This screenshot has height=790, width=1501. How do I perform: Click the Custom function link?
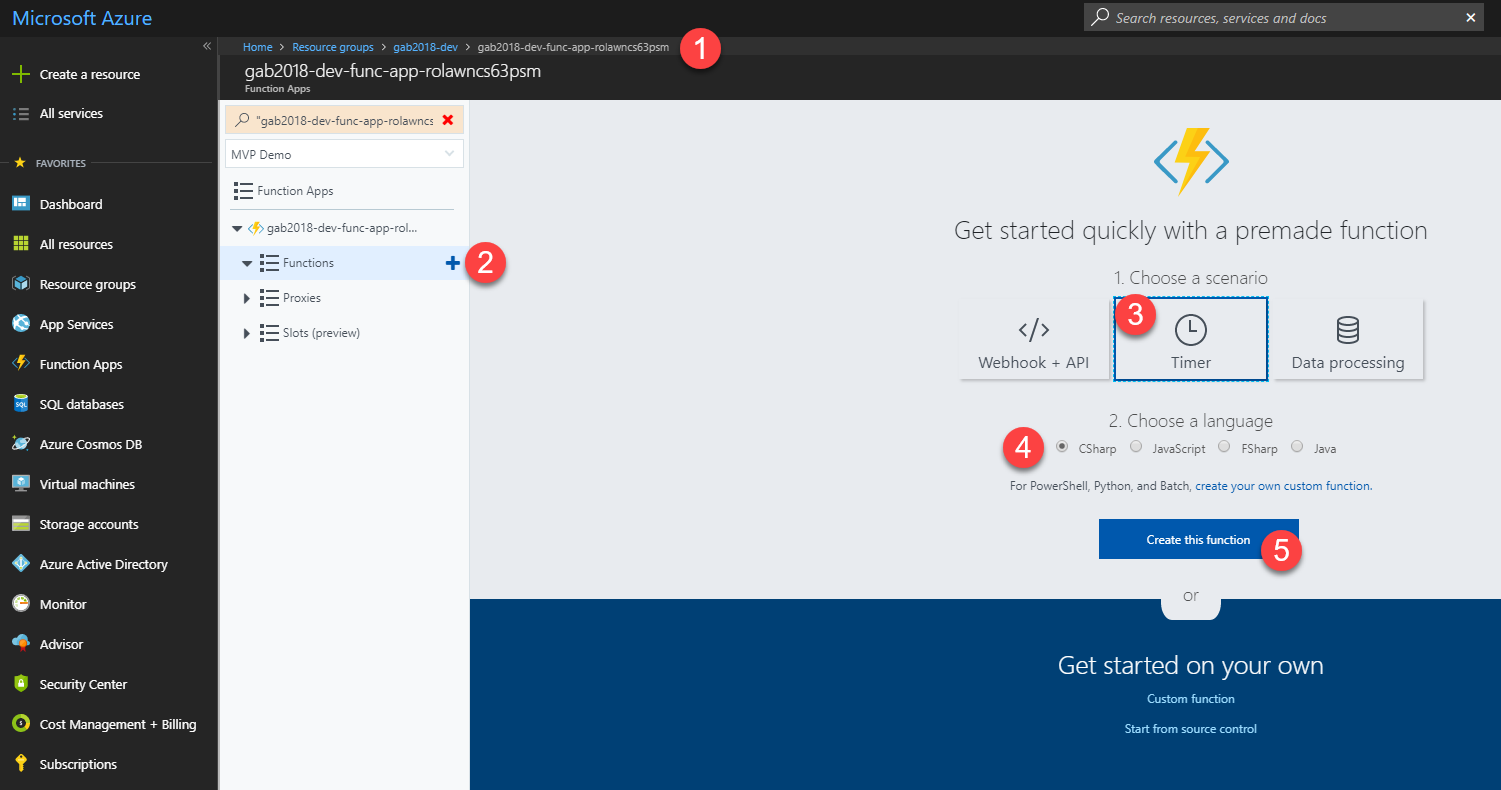click(x=1191, y=699)
